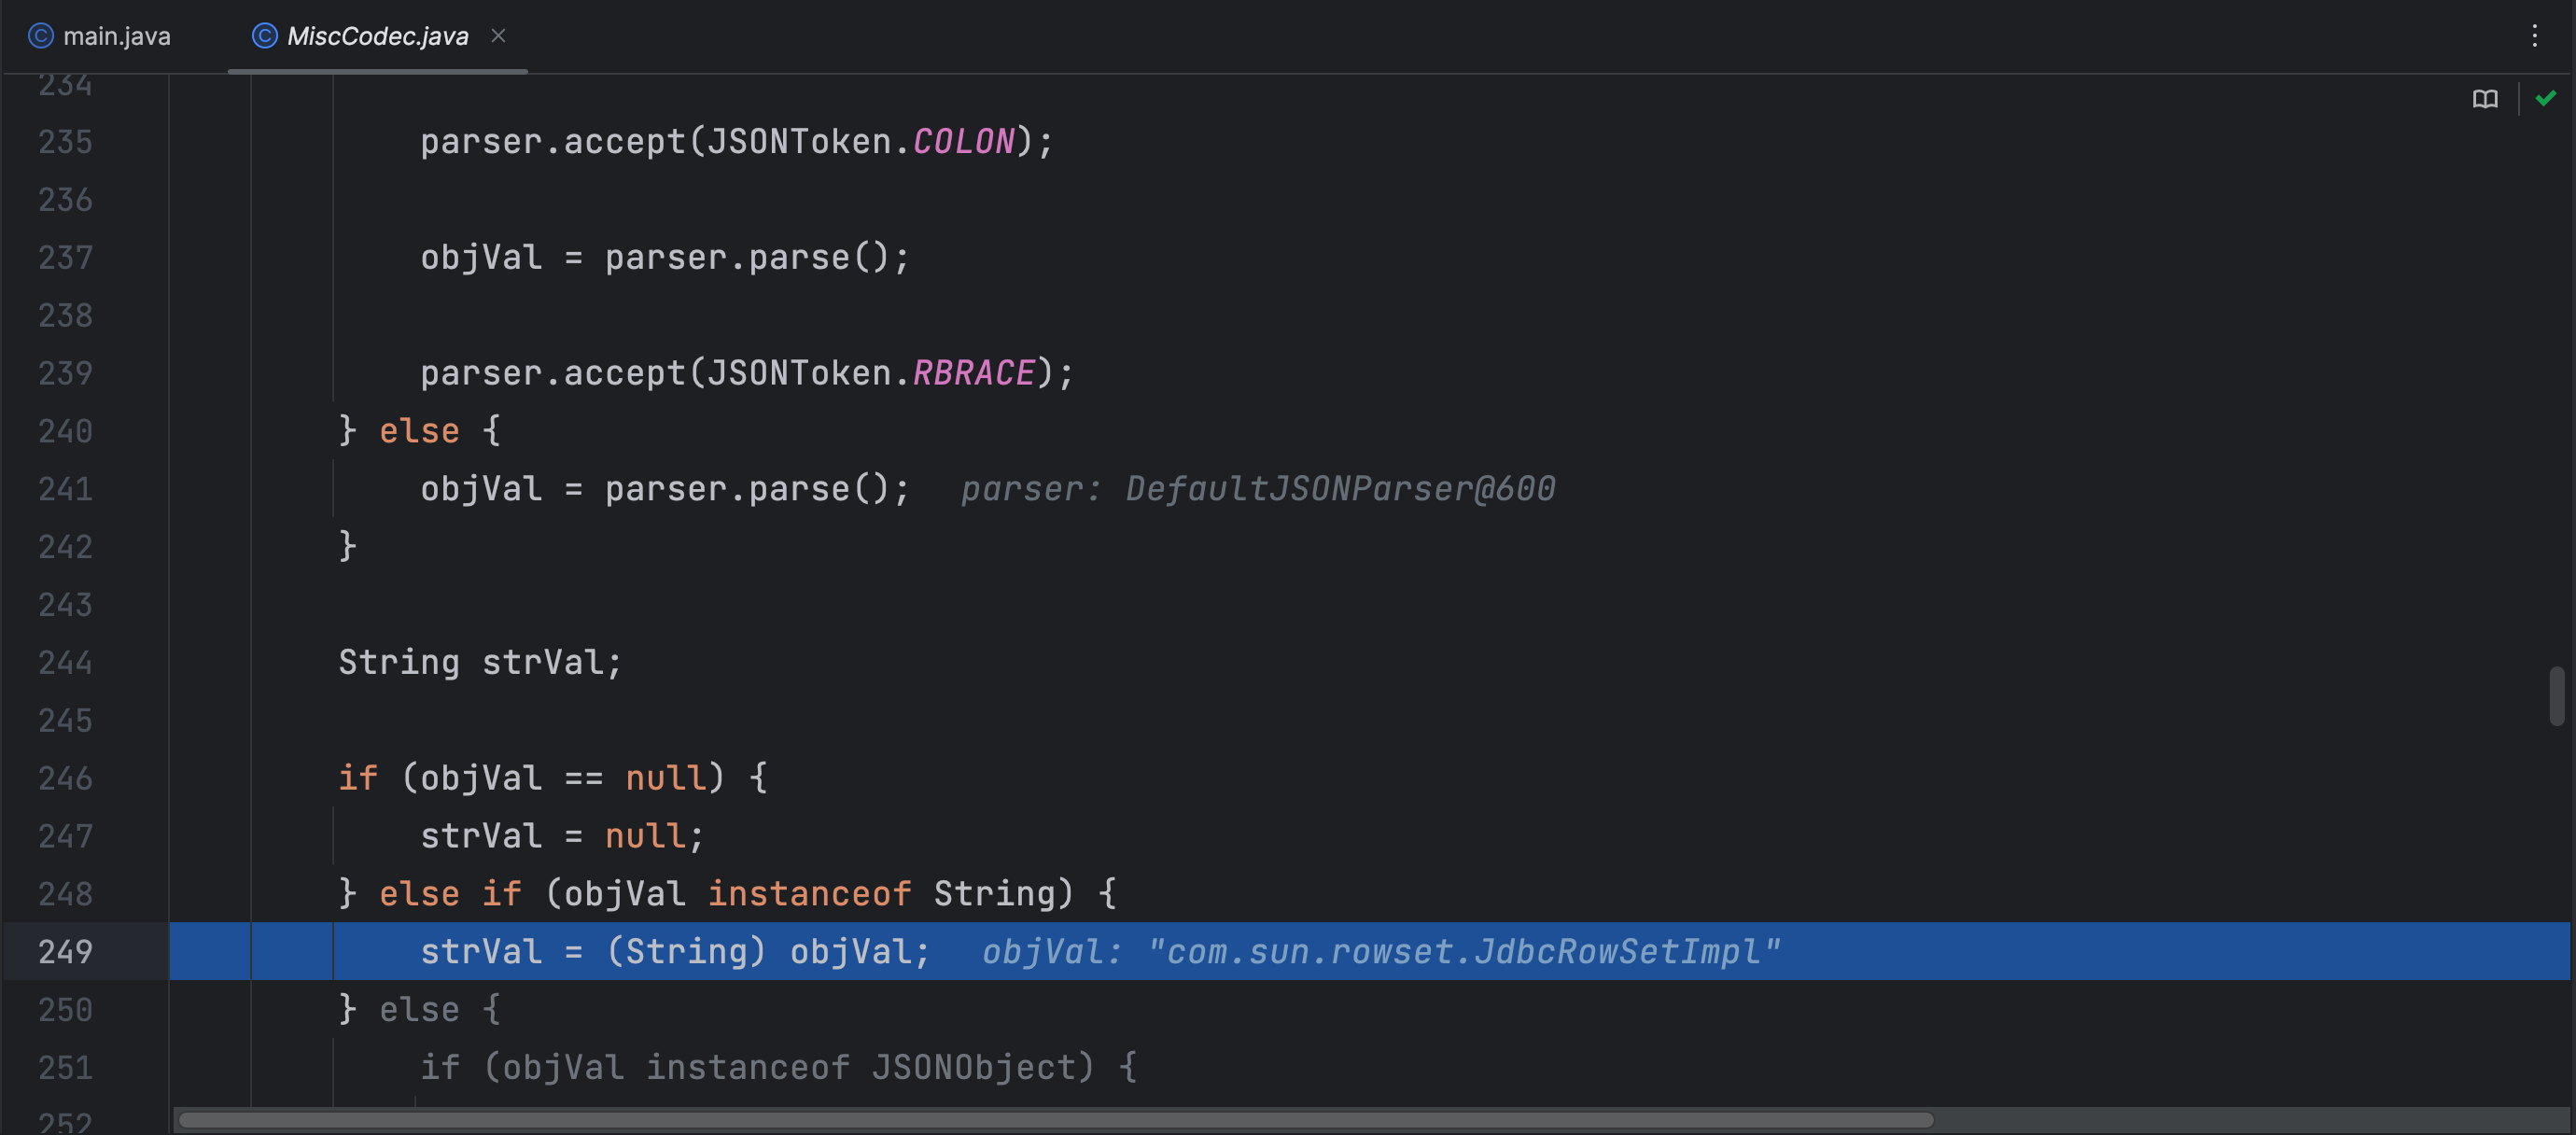Click the COLON constant on line 235
Screen dimensions: 2576x1135
(964, 142)
